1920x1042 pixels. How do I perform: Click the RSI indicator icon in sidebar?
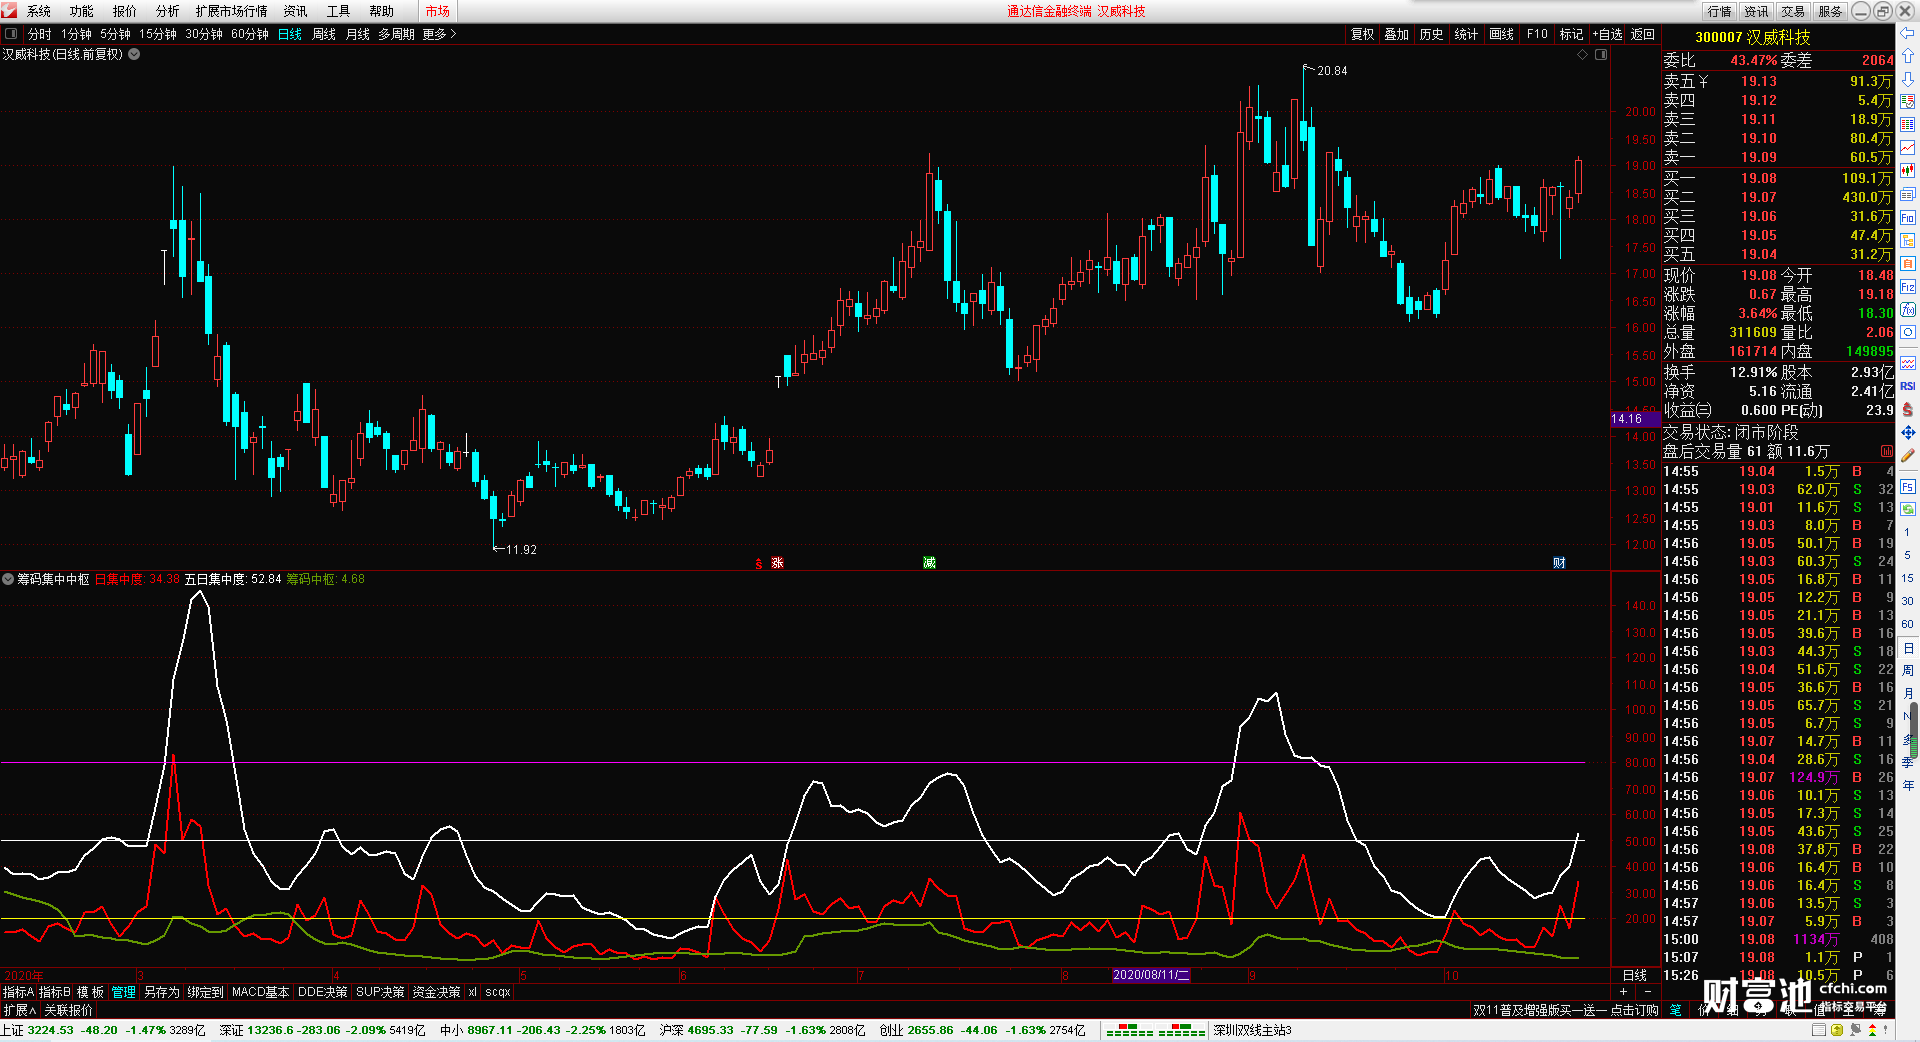pos(1908,387)
